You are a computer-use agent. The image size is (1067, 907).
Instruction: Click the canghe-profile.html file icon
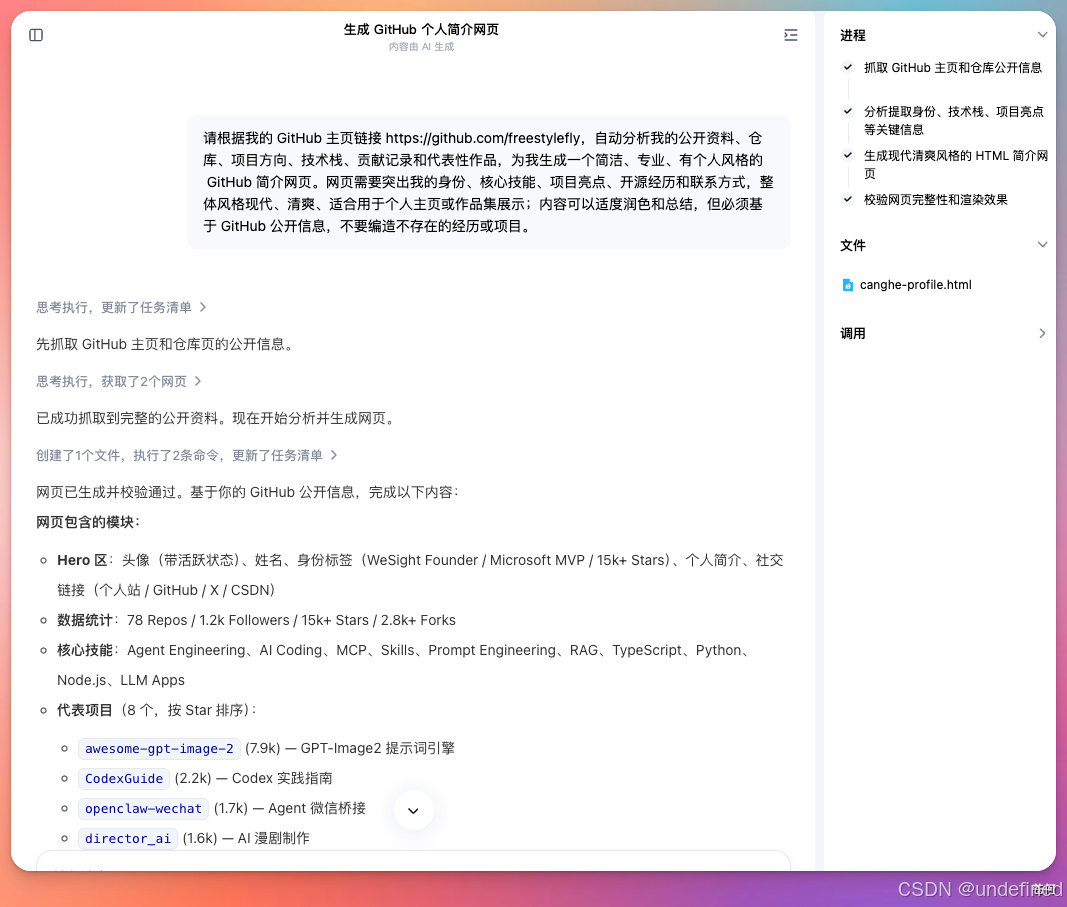point(847,285)
